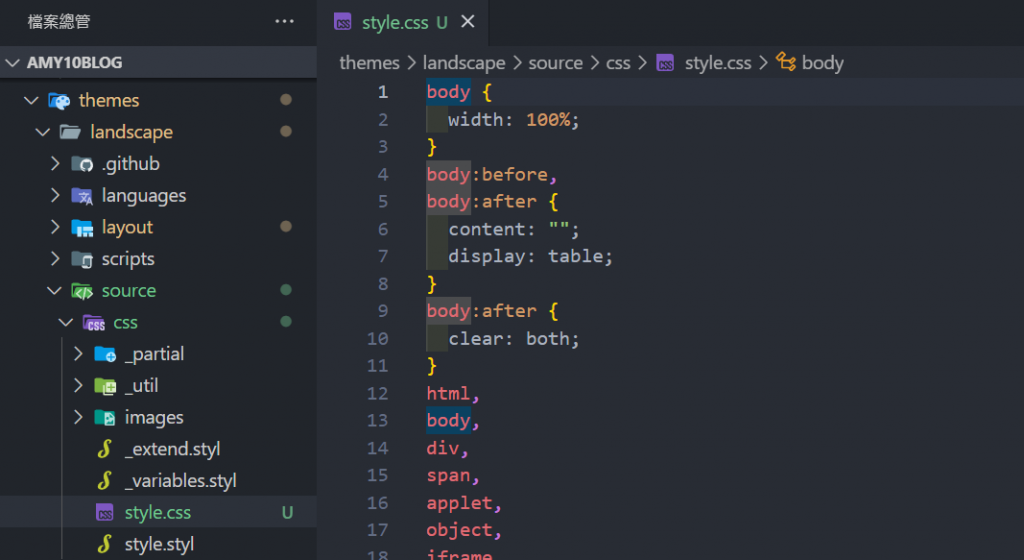Image resolution: width=1024 pixels, height=560 pixels.
Task: Expand the _util folder chevron
Action: 78,386
